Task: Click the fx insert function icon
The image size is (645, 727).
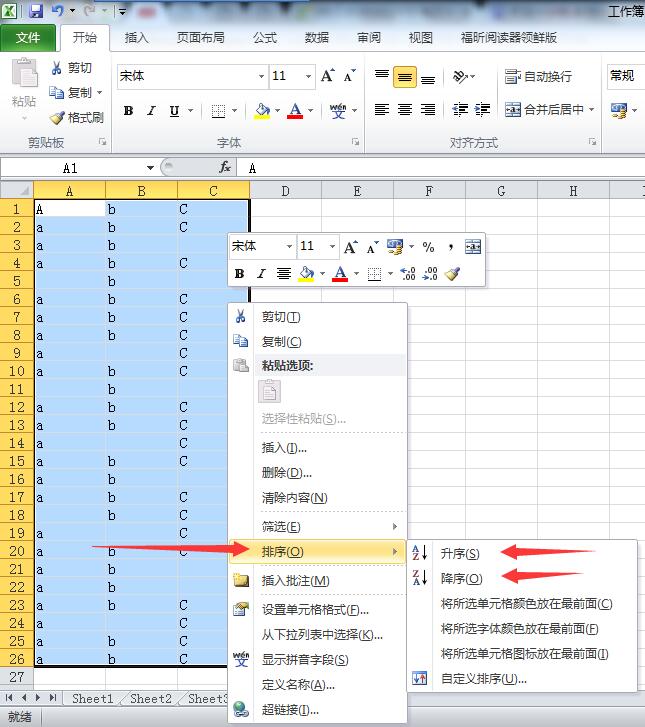Action: coord(225,167)
